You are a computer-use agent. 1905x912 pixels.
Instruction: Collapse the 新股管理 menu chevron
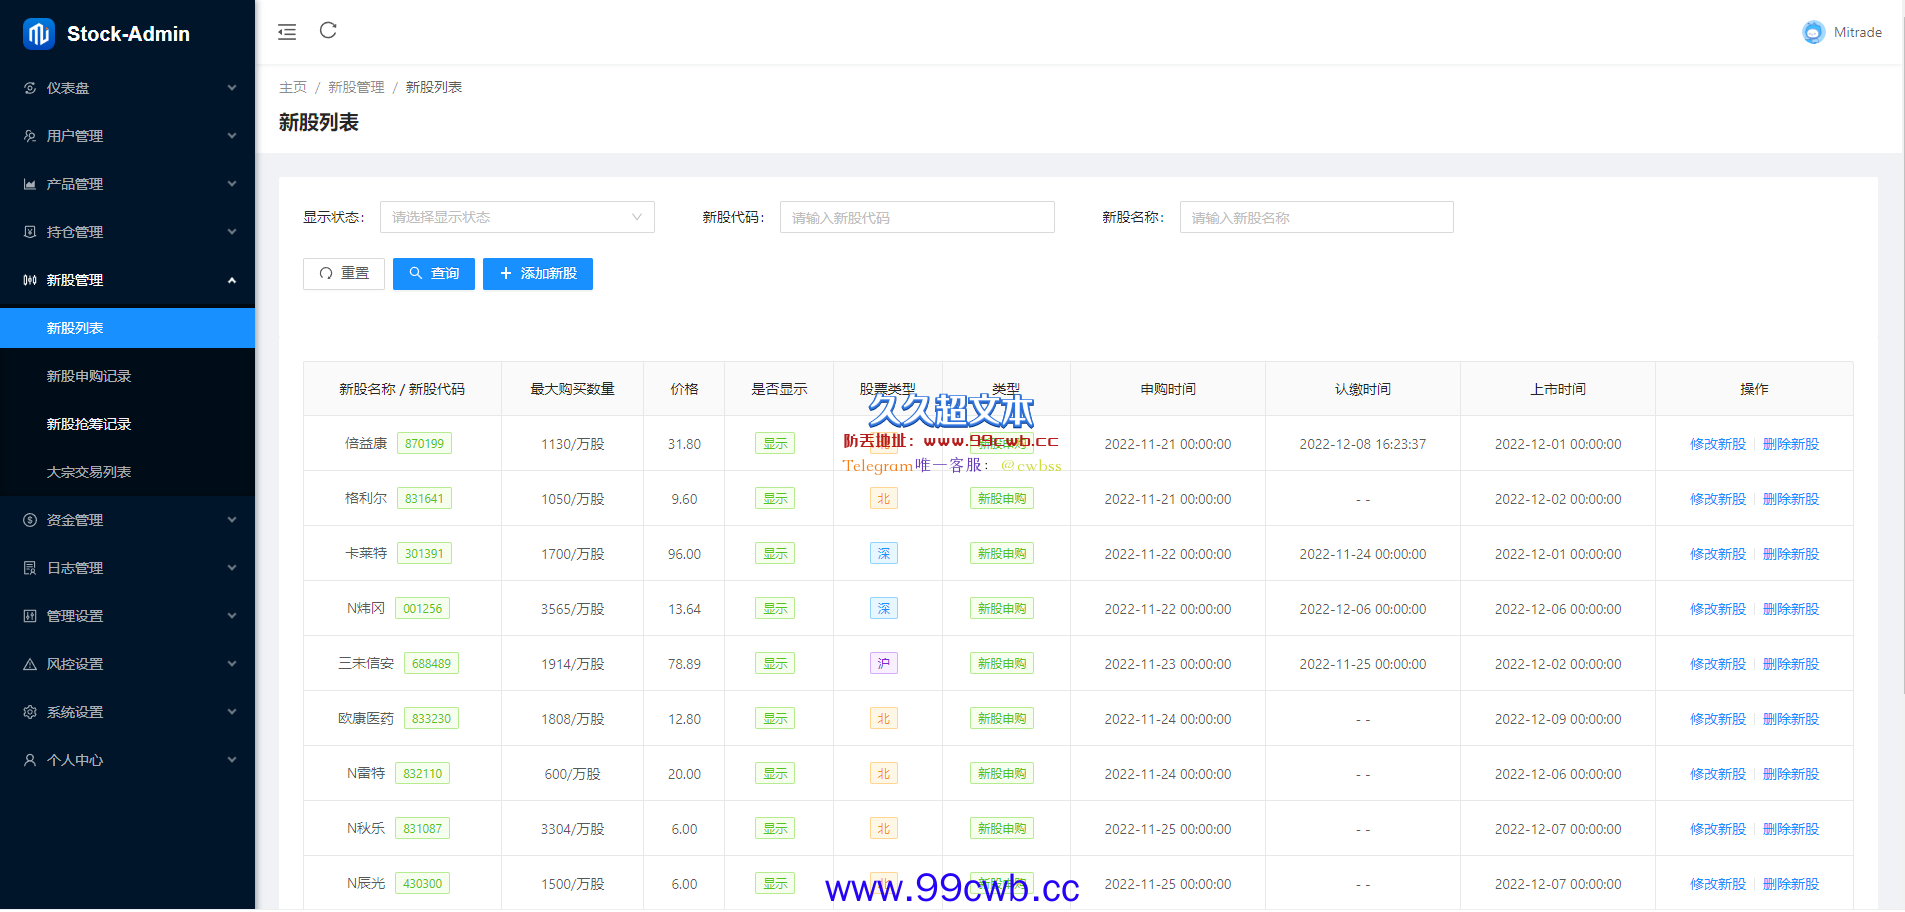point(232,280)
